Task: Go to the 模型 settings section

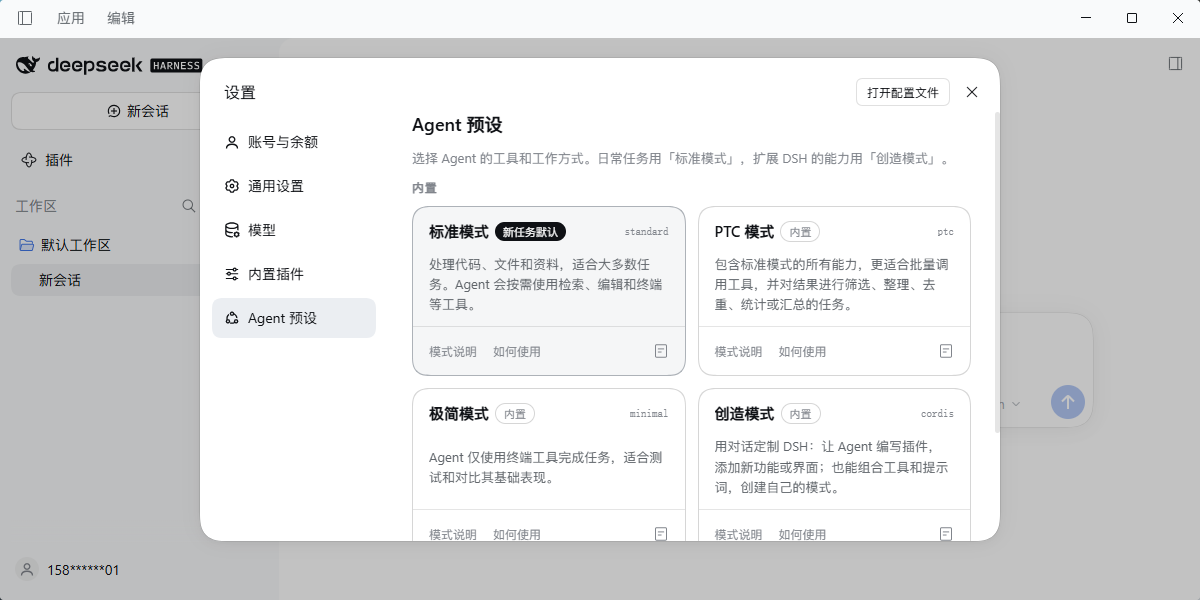Action: coord(294,230)
